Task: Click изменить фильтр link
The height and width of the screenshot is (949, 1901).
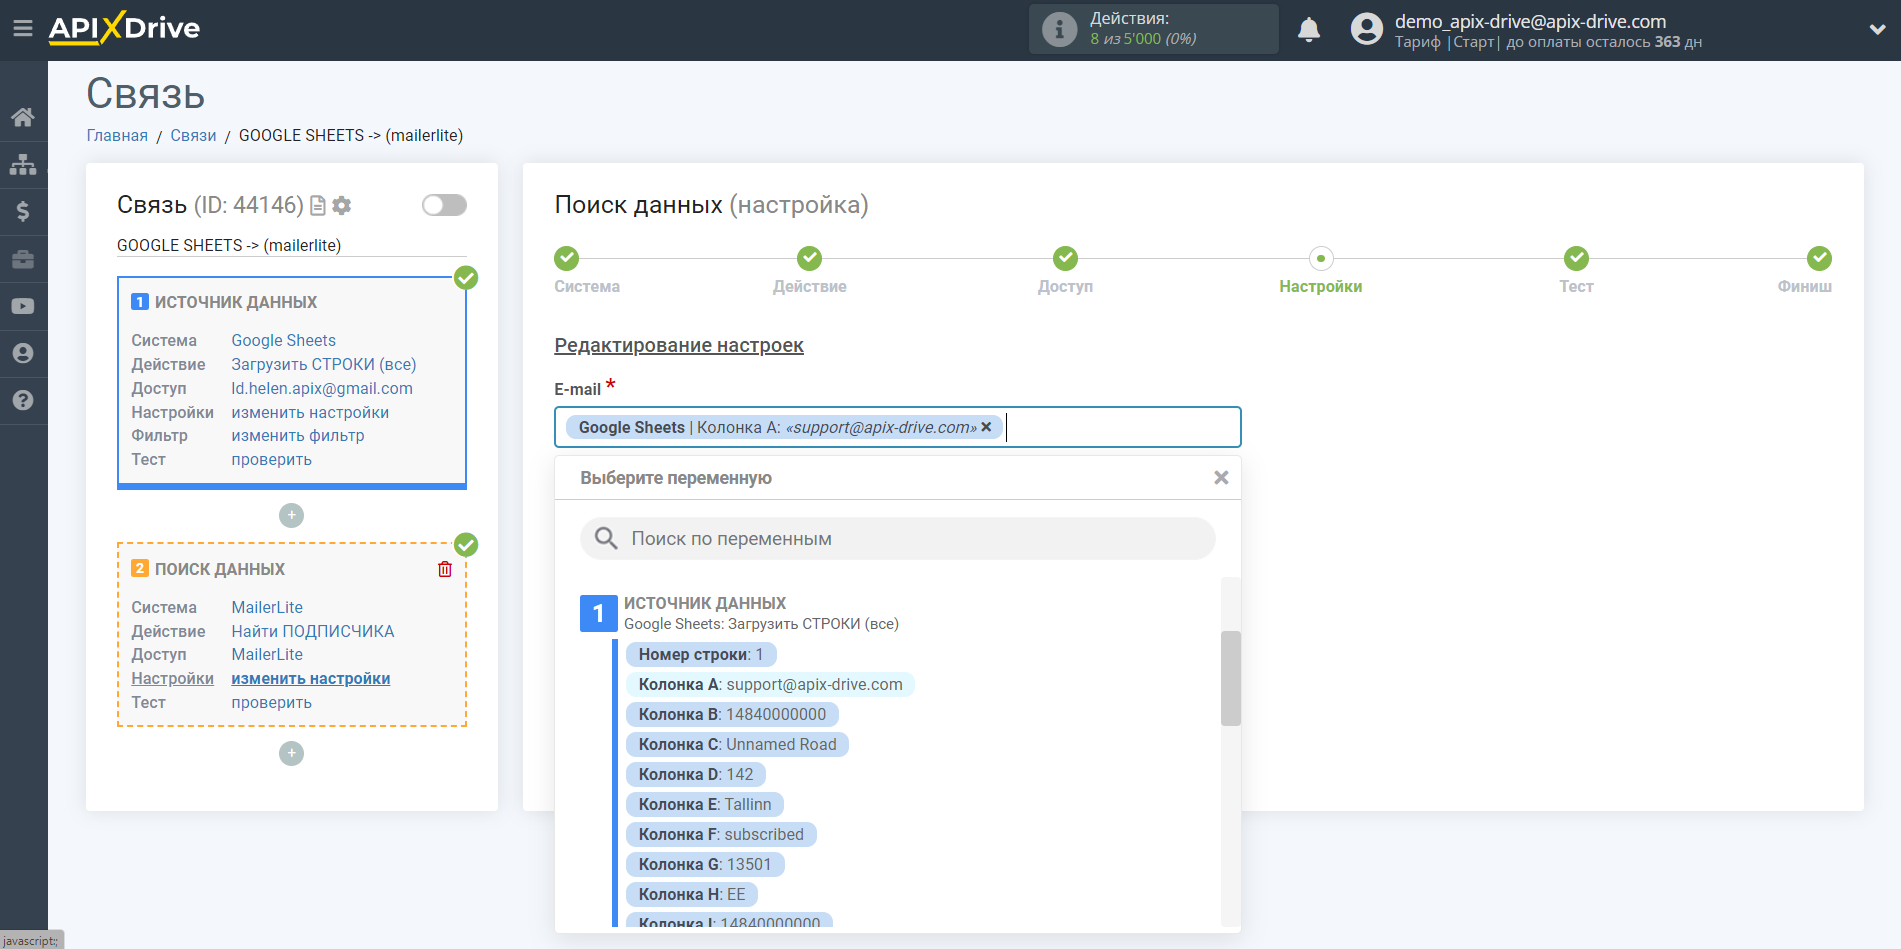Action: point(298,435)
